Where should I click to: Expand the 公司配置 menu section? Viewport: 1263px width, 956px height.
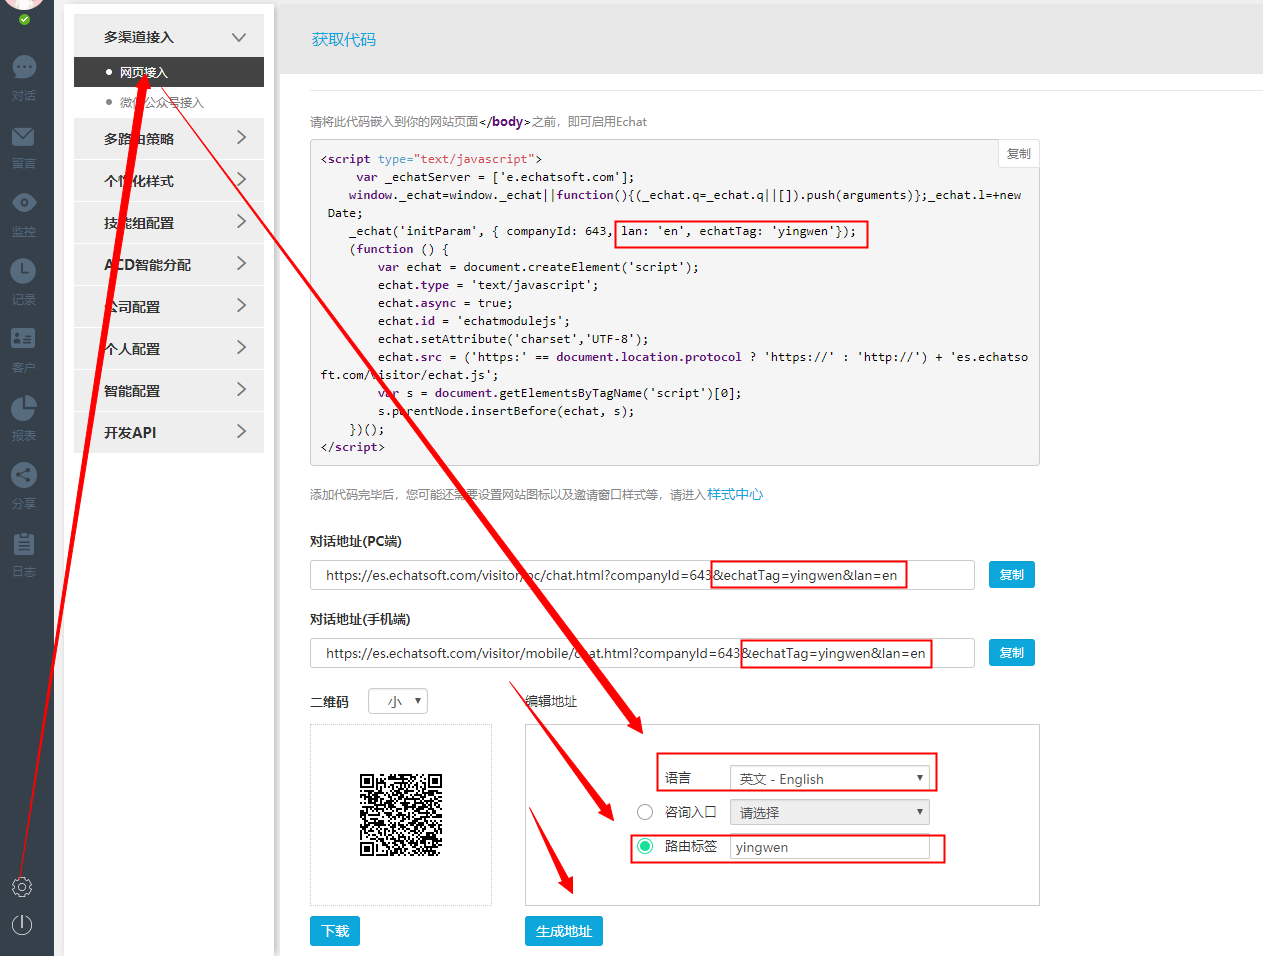pyautogui.click(x=169, y=306)
